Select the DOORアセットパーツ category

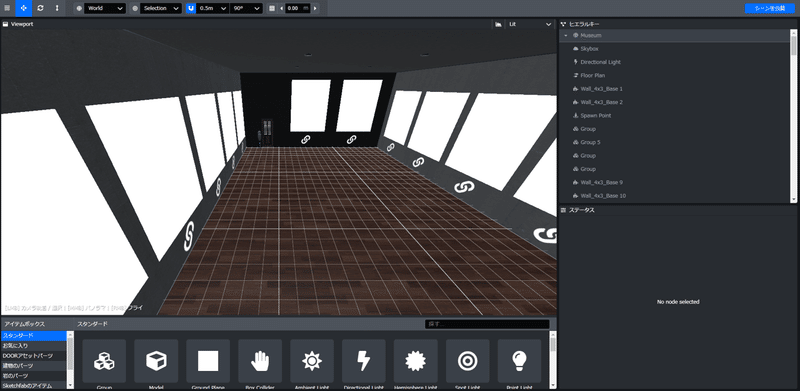coord(33,356)
